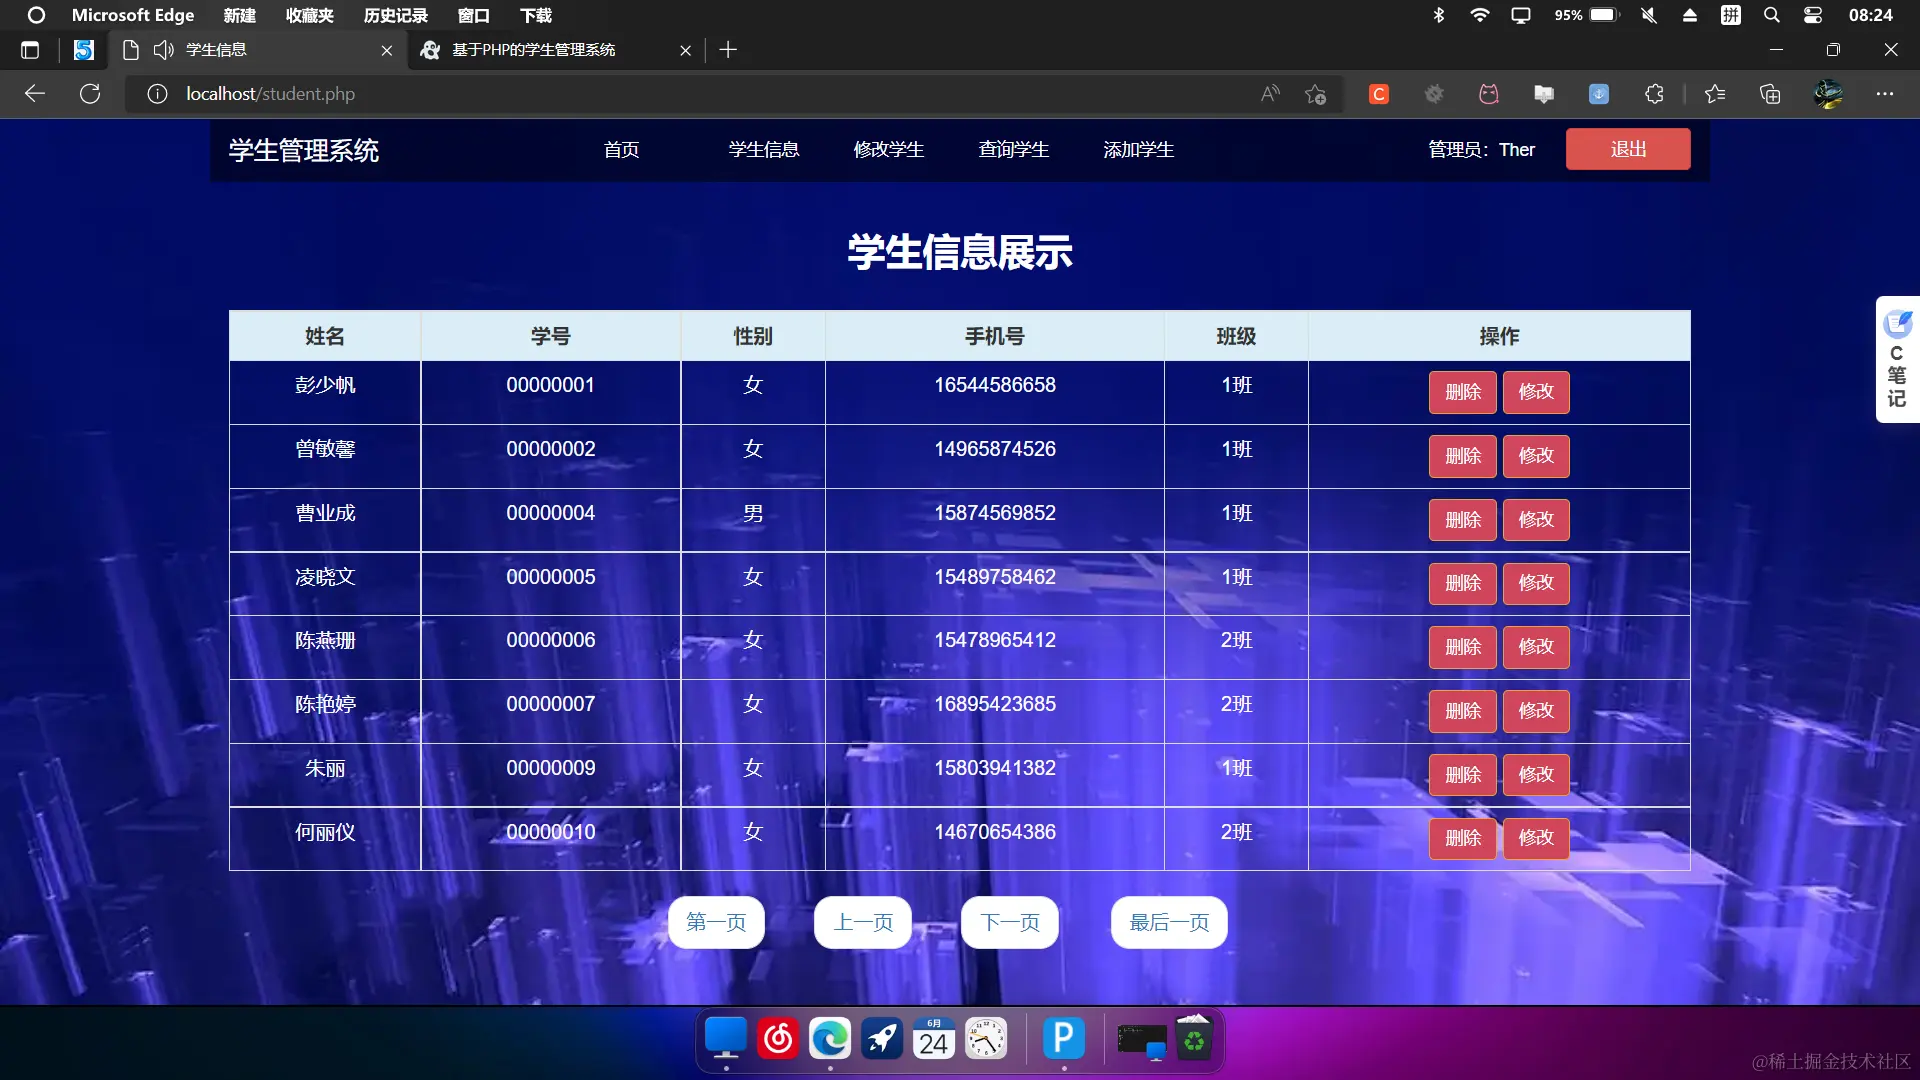Open the tab actions menu icon
Viewport: 1920px width, 1080px height.
30,50
